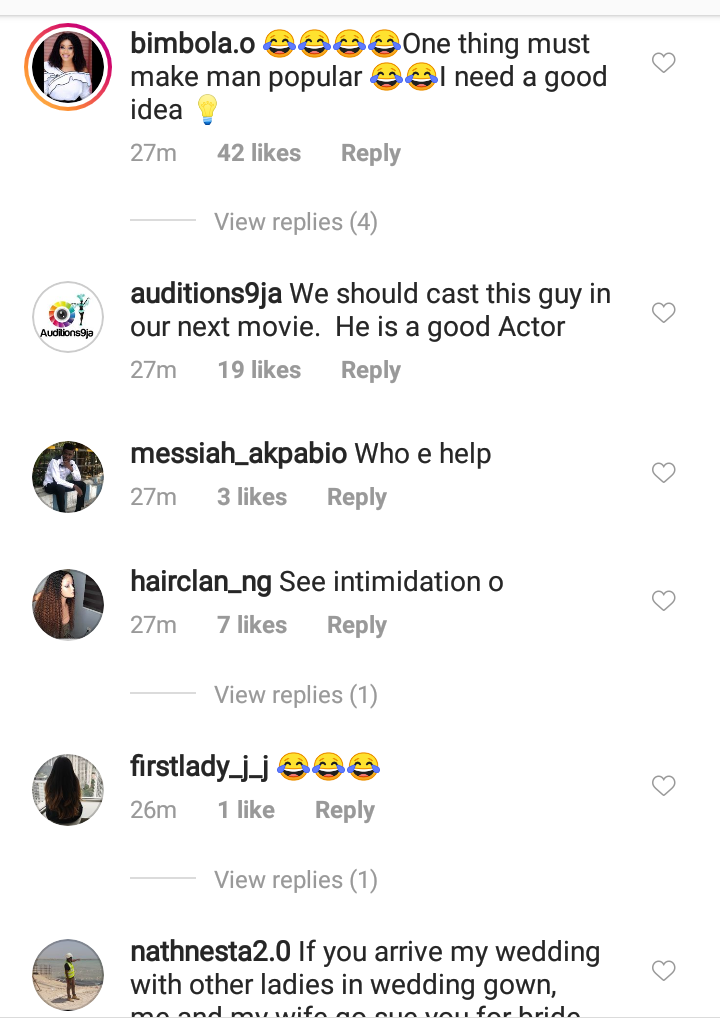The image size is (720, 1022).
Task: View the 42 likes on bimbola.o's comment
Action: [x=259, y=153]
